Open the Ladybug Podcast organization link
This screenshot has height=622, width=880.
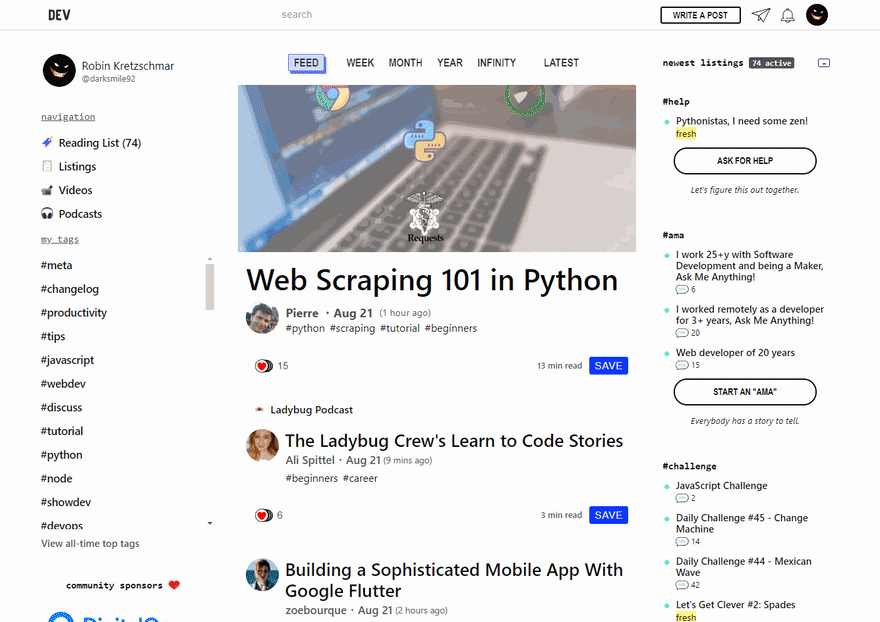pyautogui.click(x=311, y=410)
